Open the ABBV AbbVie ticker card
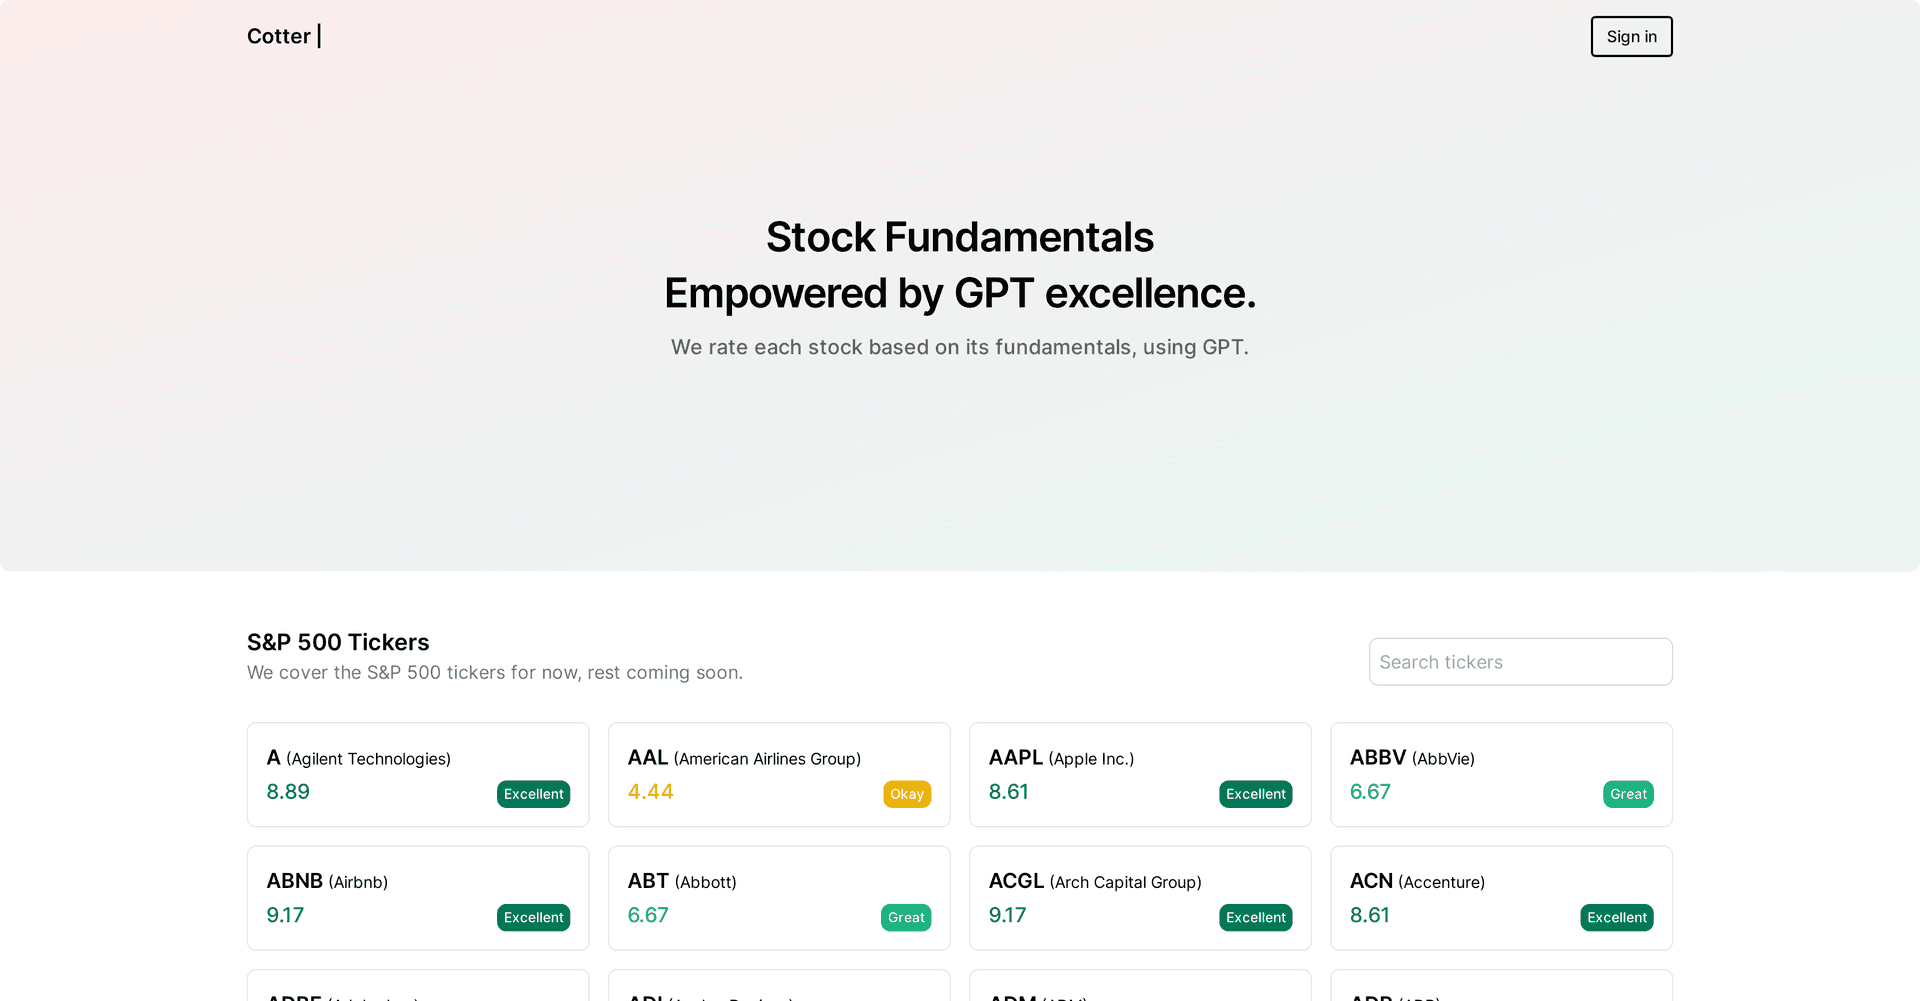The width and height of the screenshot is (1920, 1001). 1501,775
